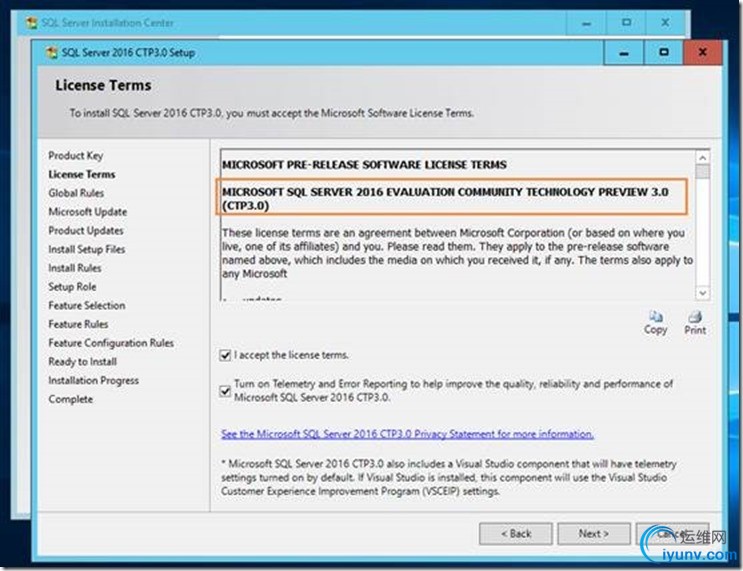Viewport: 743px width, 571px height.
Task: Click the Visual Studio component telemetry note
Action: point(449,478)
